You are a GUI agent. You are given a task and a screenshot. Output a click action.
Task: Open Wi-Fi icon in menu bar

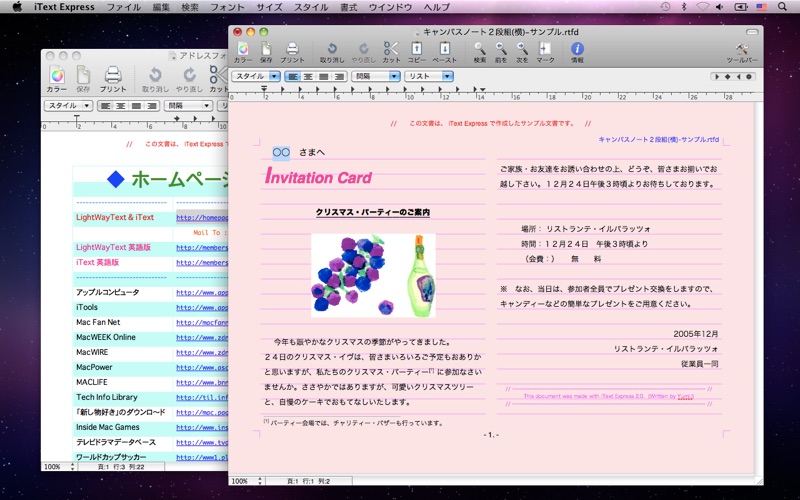click(703, 7)
